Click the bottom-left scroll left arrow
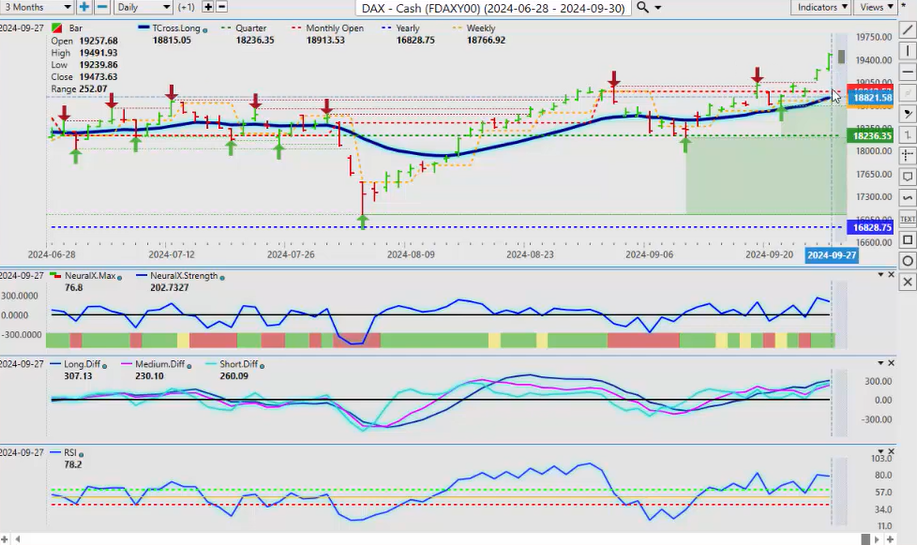 point(18,539)
